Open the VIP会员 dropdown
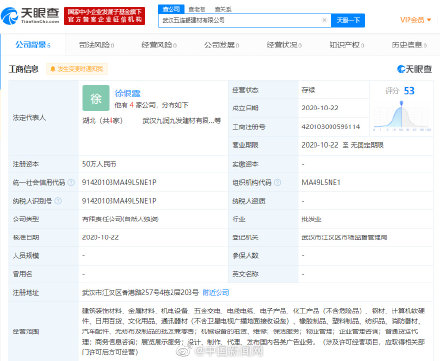Viewport: 440px width, 361px height. pyautogui.click(x=415, y=20)
